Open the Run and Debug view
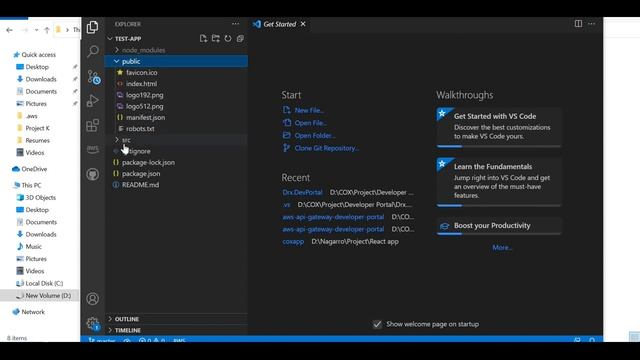The width and height of the screenshot is (640, 360). point(93,100)
